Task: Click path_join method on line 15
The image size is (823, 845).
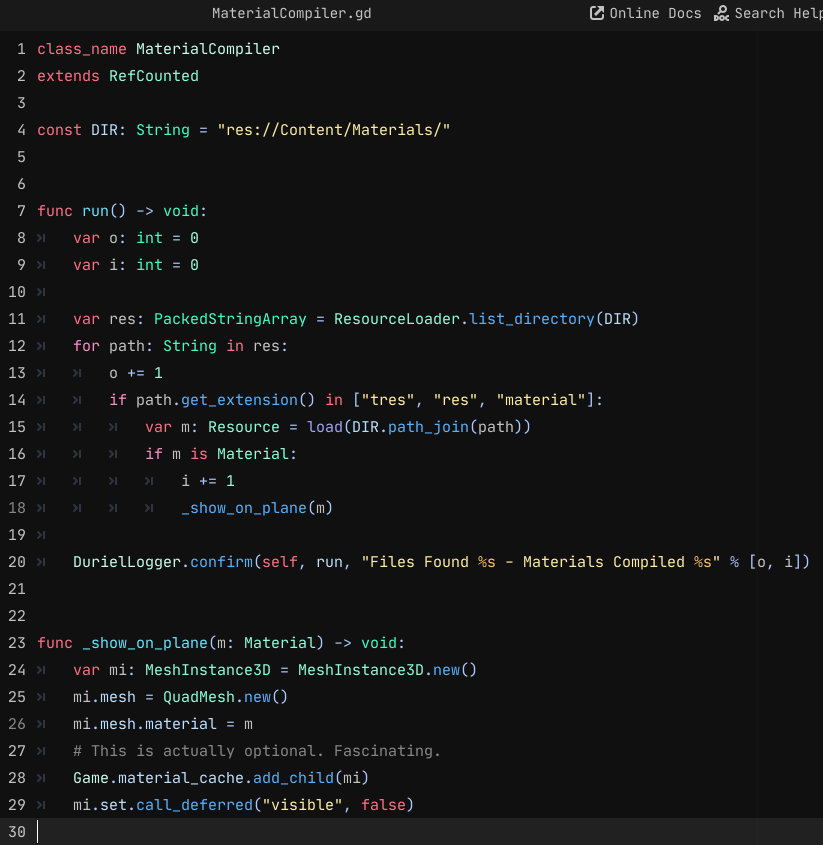Action: pyautogui.click(x=428, y=427)
